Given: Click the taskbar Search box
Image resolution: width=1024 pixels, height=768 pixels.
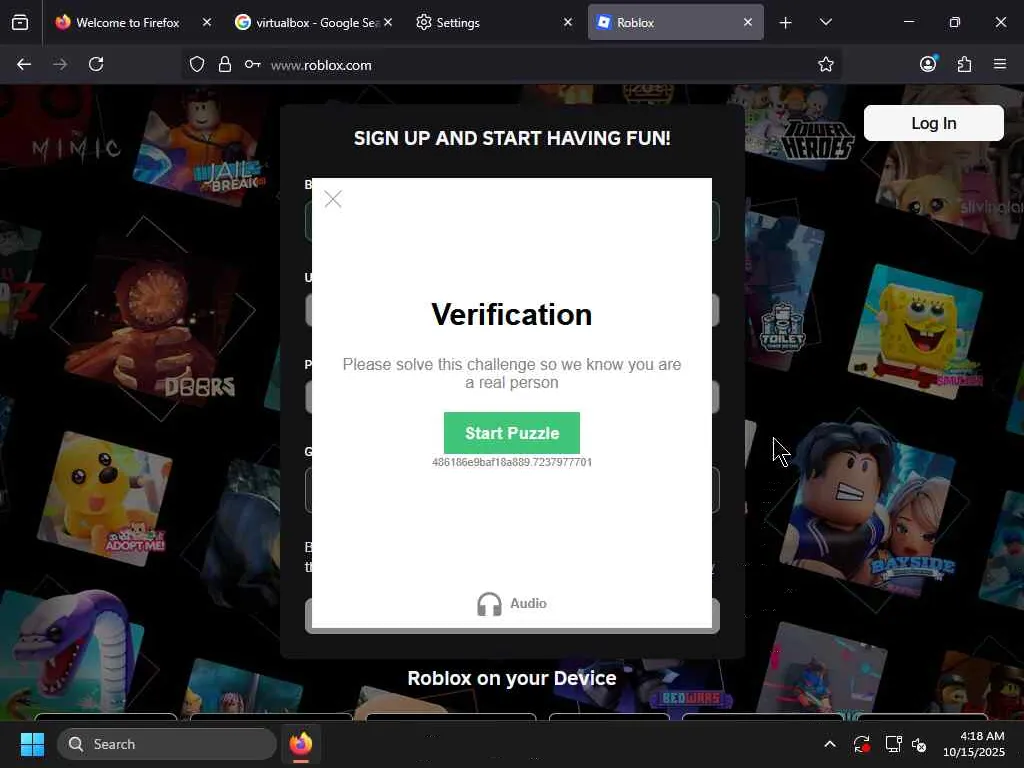Looking at the screenshot, I should (x=167, y=744).
